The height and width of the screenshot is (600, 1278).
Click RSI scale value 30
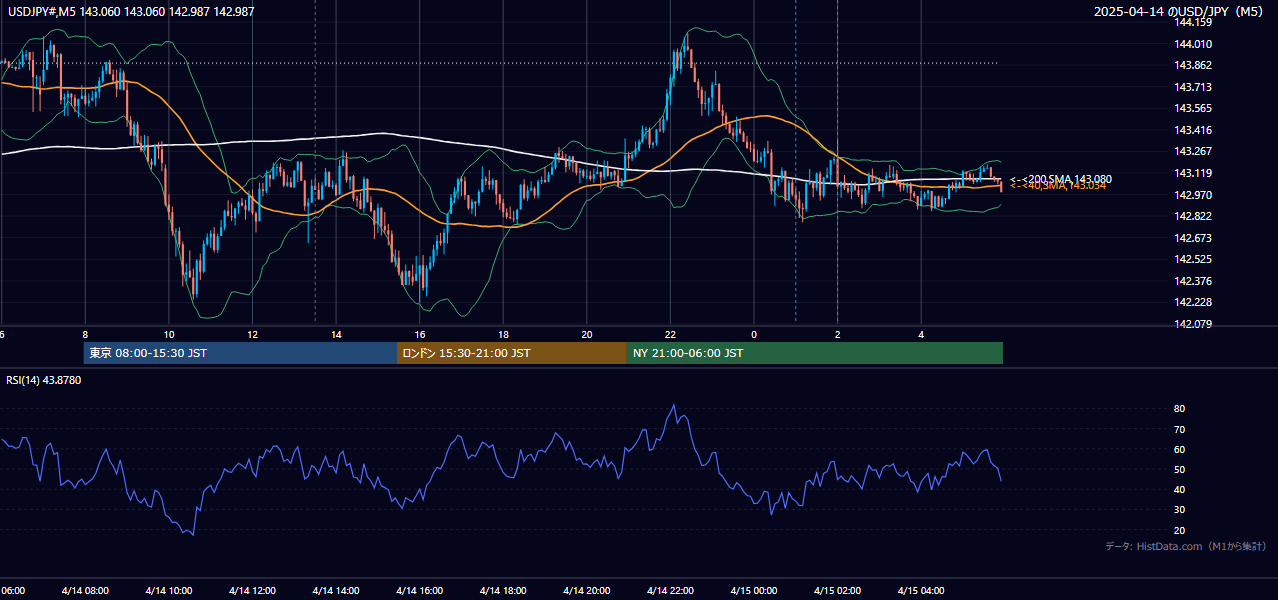click(1180, 510)
